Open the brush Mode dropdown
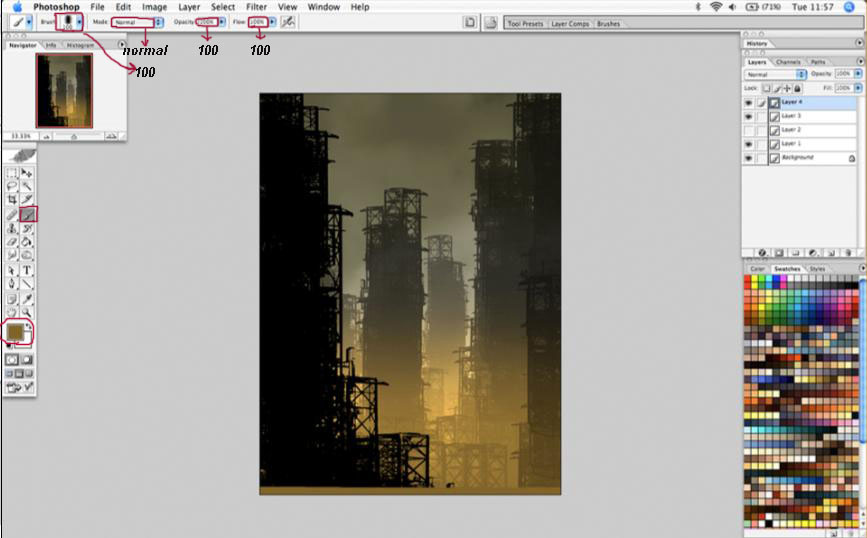The height and width of the screenshot is (538, 867). point(159,22)
